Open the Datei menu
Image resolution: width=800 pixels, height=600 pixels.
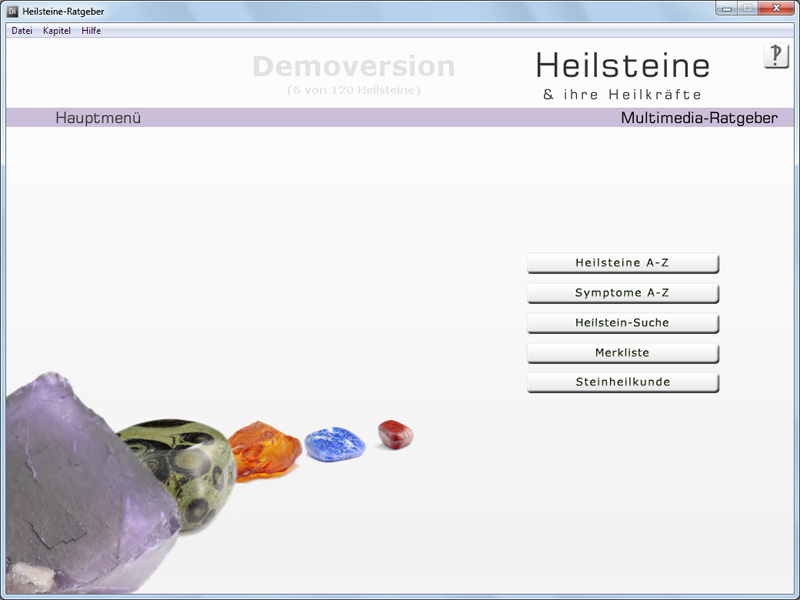(22, 31)
